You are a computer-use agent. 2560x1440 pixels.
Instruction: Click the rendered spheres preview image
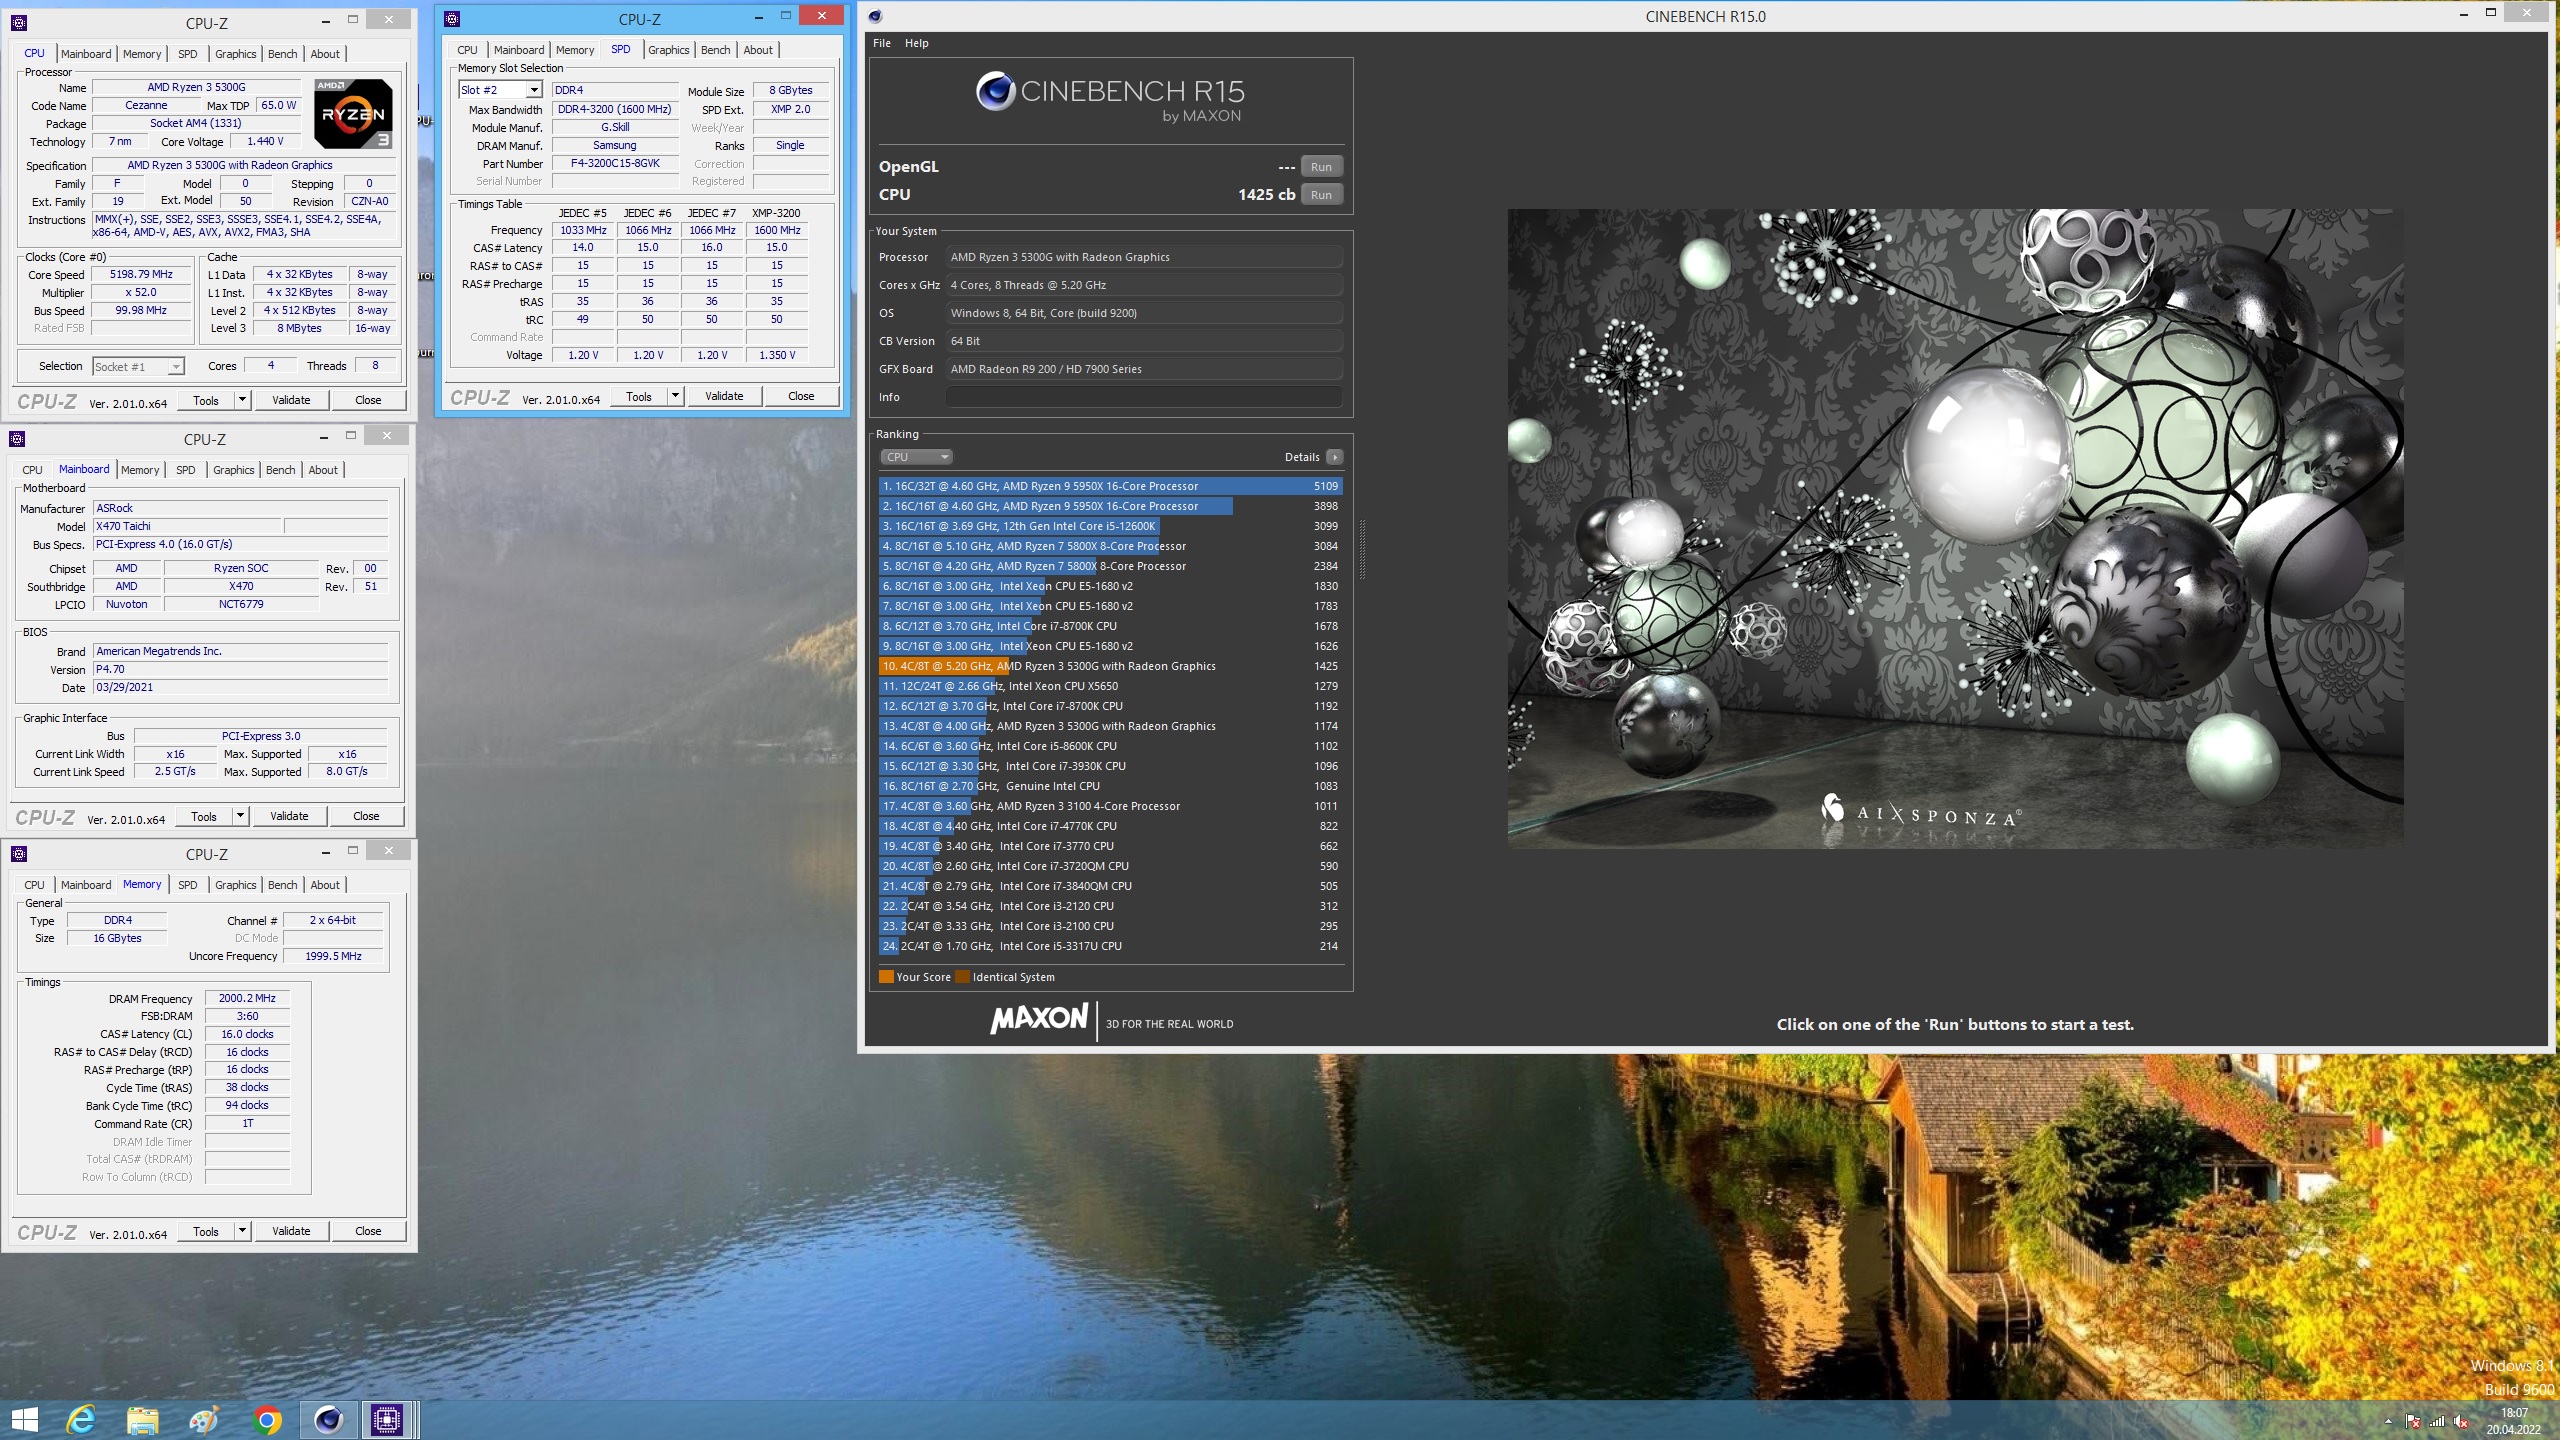[x=1955, y=528]
